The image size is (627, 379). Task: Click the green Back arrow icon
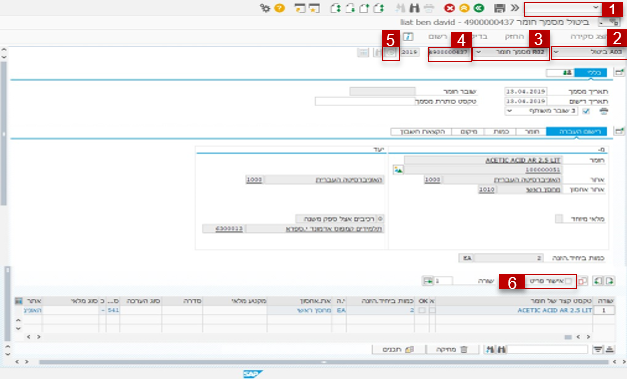pos(479,8)
